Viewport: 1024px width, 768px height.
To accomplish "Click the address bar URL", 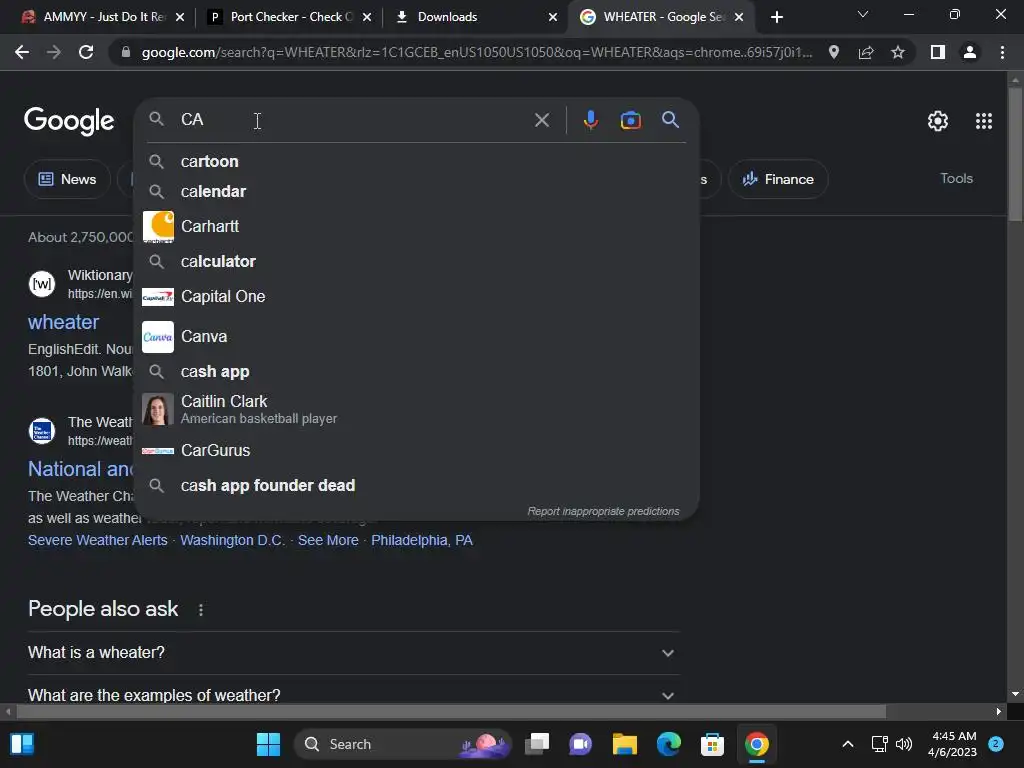I will [x=477, y=52].
